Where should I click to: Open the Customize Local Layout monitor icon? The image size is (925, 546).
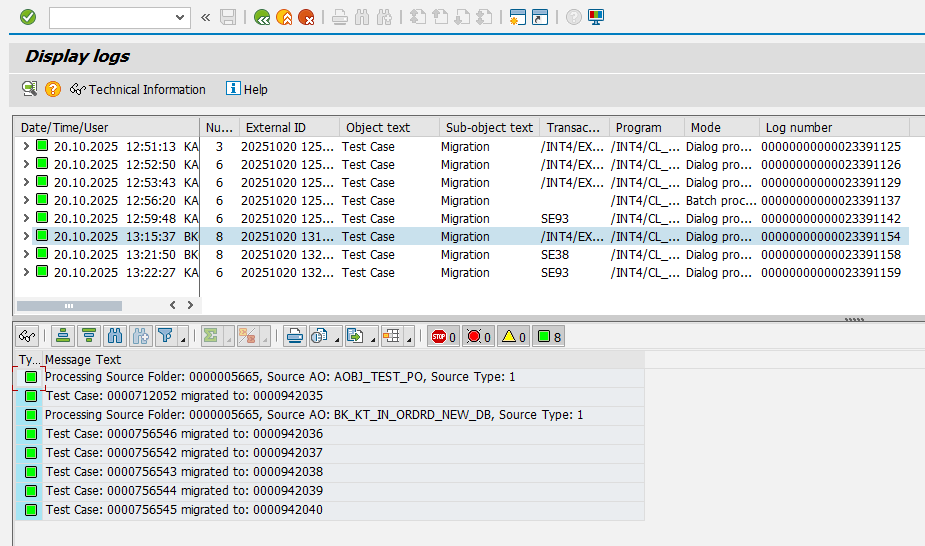coord(596,17)
